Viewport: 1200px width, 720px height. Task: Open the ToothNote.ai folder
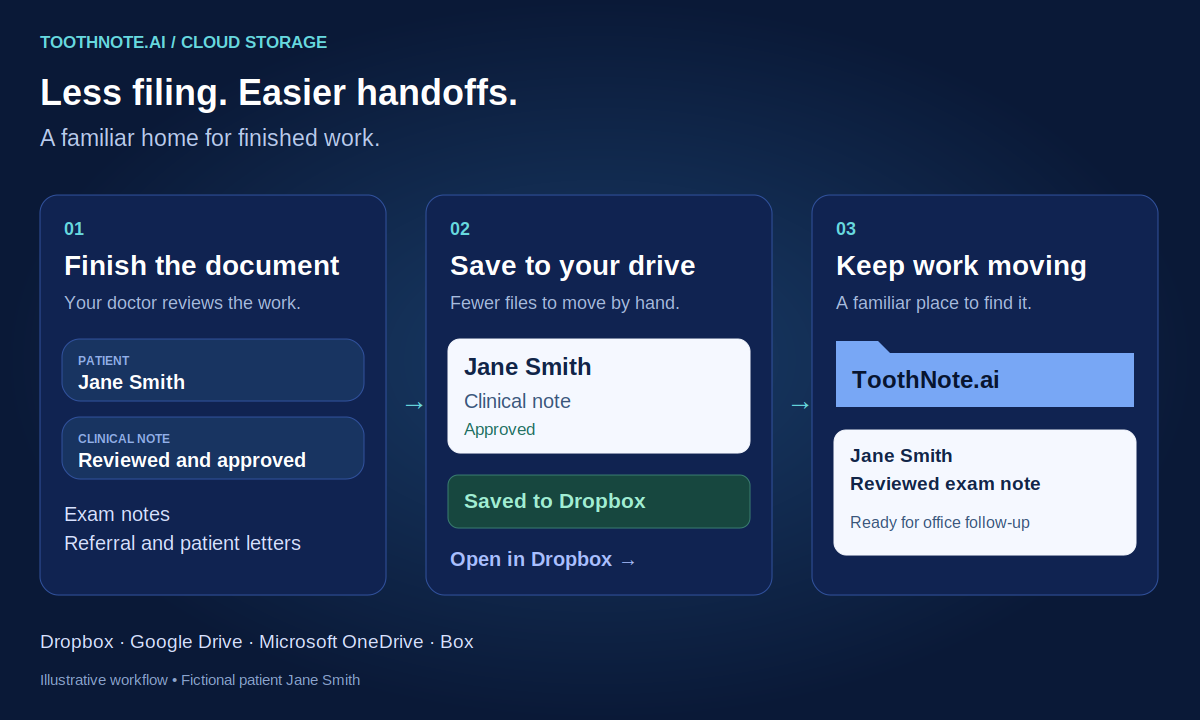point(985,374)
